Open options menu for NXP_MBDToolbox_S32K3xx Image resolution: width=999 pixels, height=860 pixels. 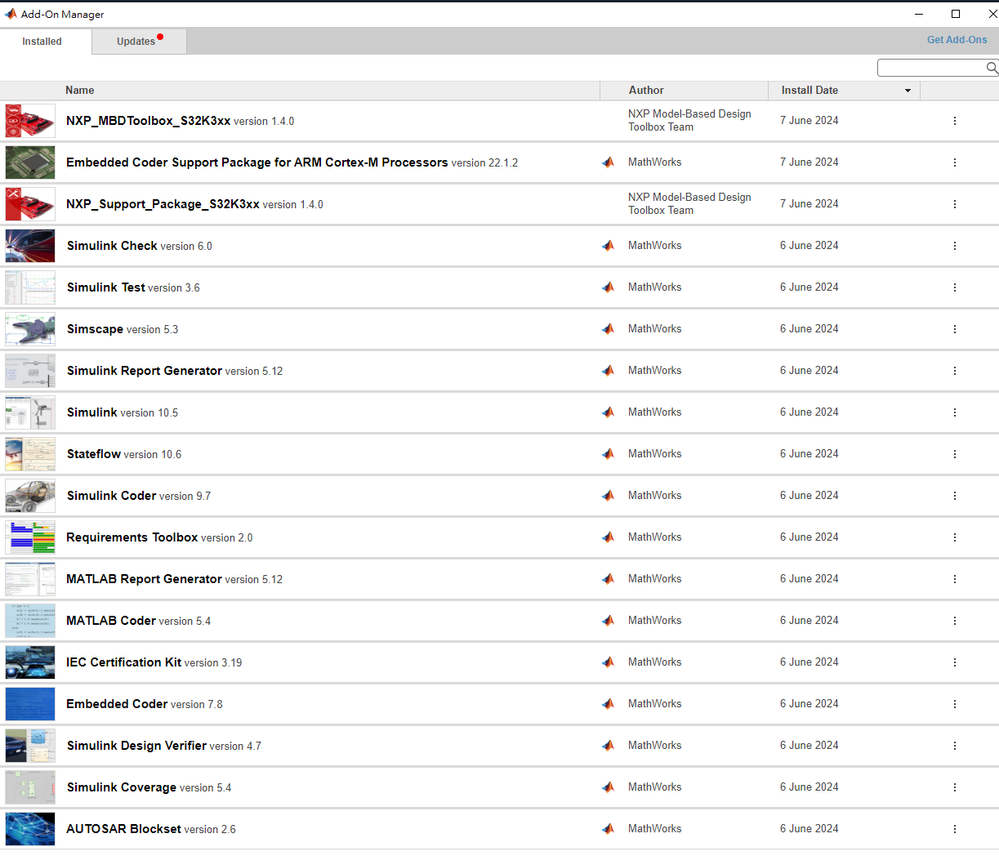954,121
